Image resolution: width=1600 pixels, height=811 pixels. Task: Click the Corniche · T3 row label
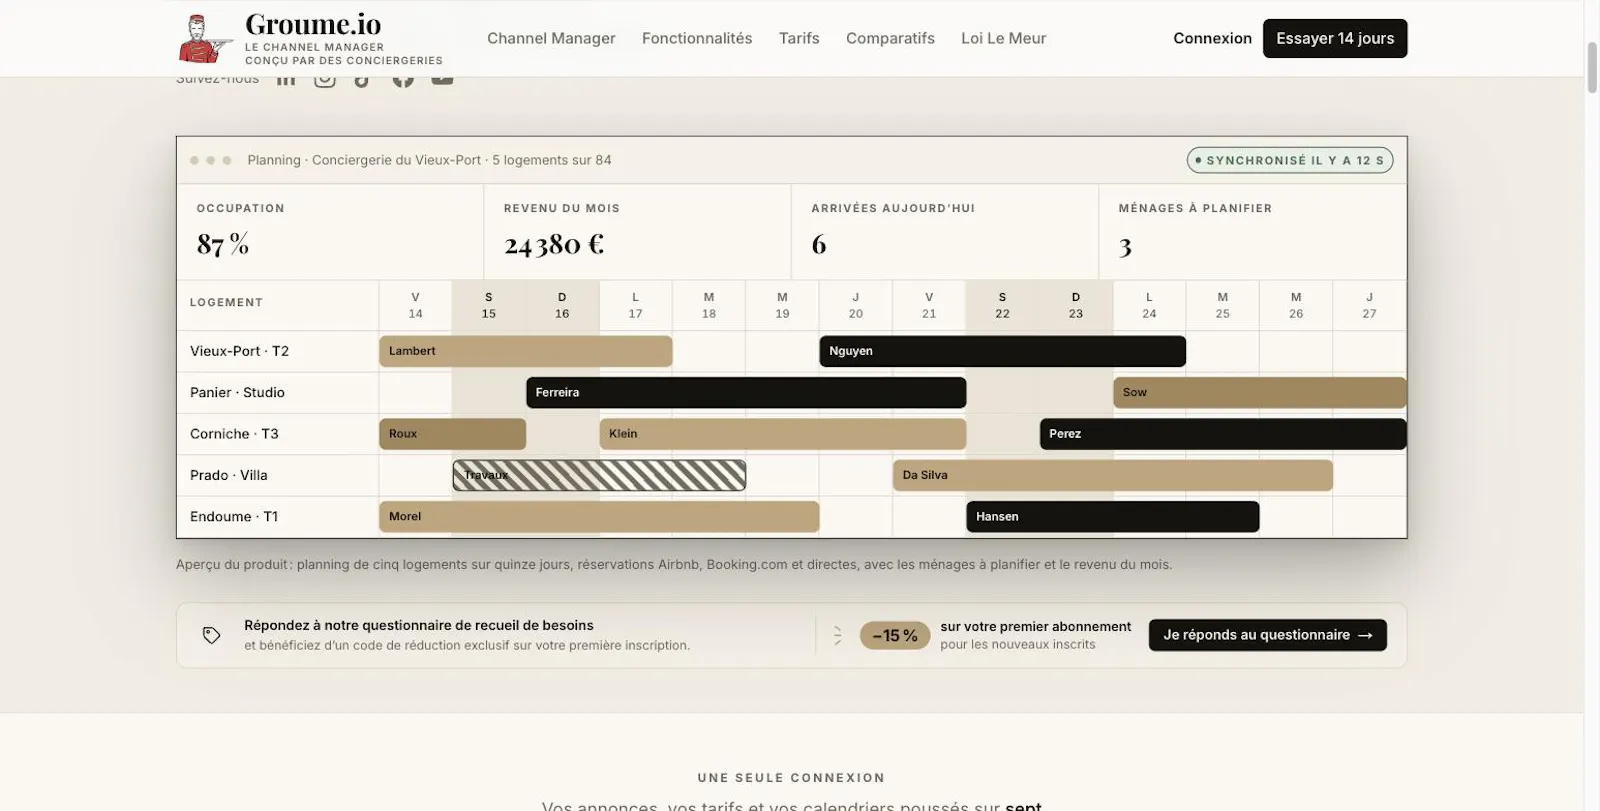[x=234, y=434]
